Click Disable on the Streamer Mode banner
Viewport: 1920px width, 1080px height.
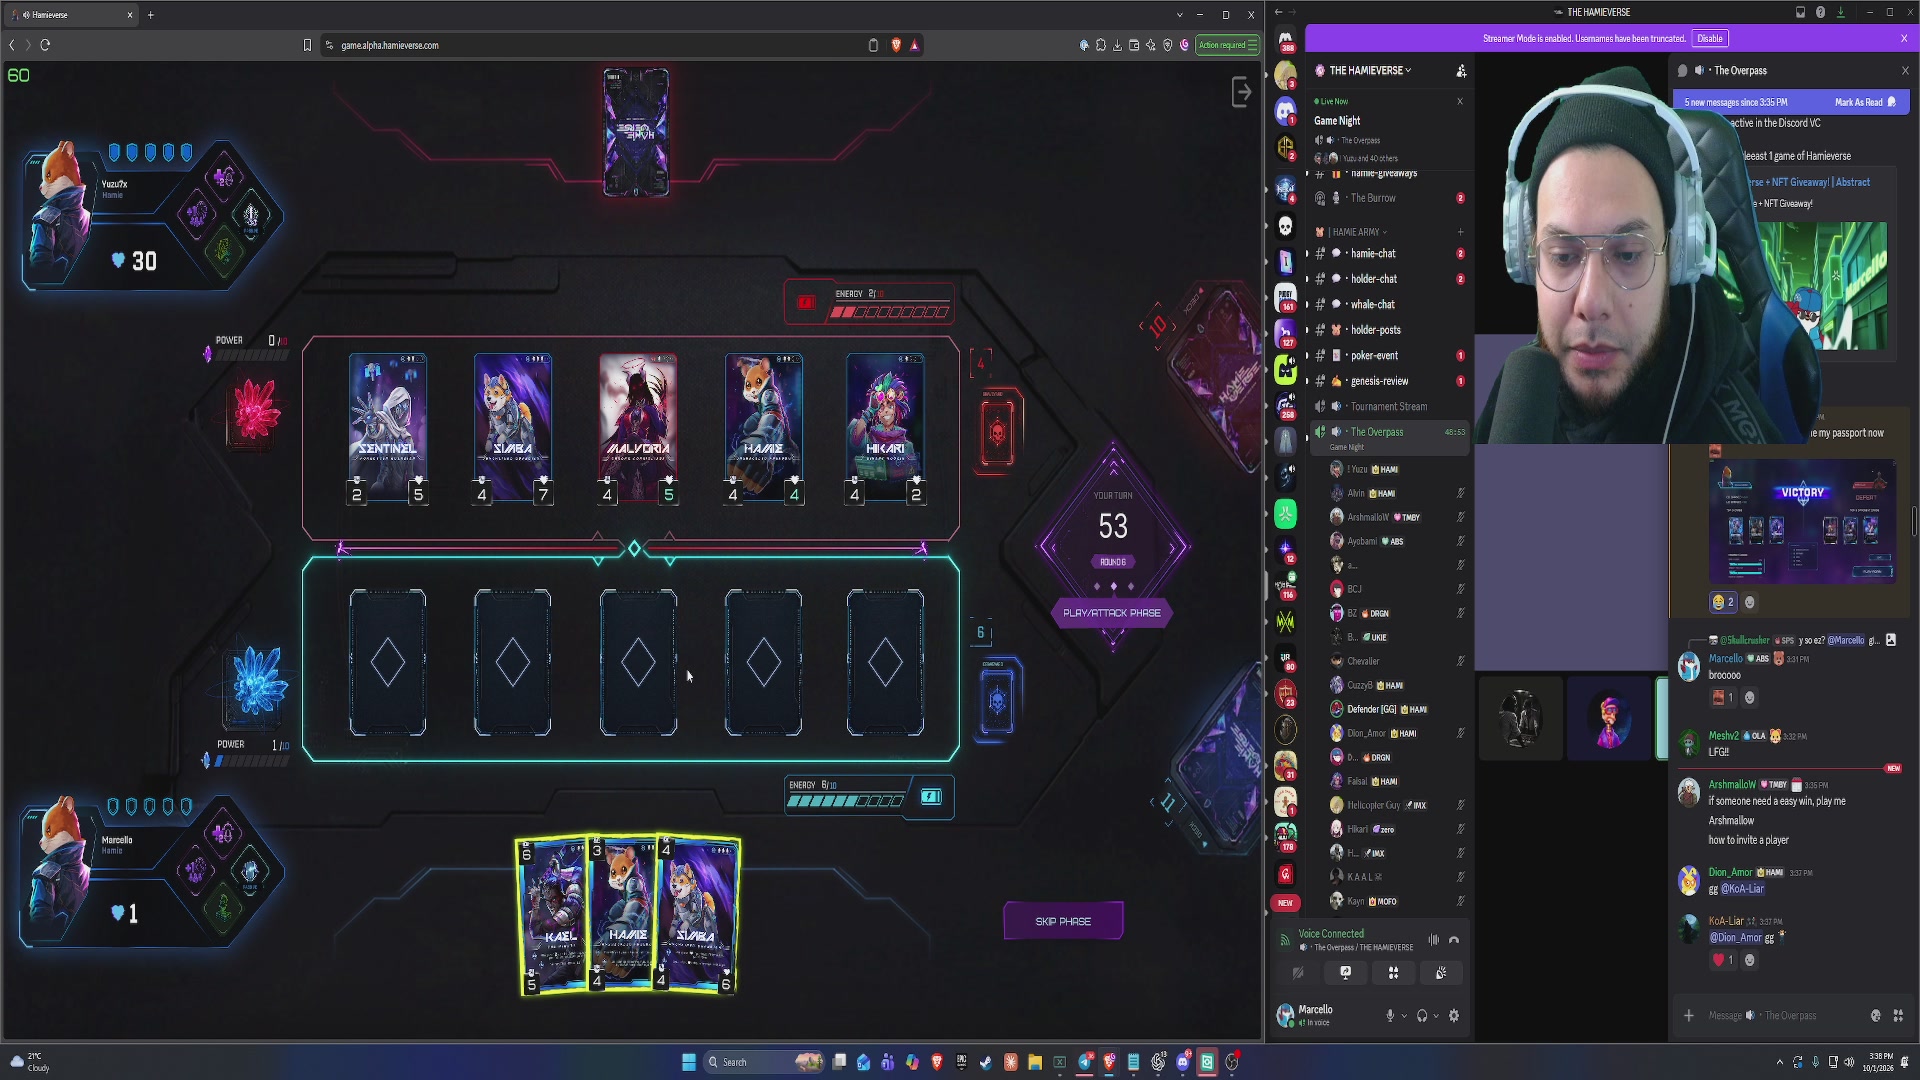pos(1710,38)
